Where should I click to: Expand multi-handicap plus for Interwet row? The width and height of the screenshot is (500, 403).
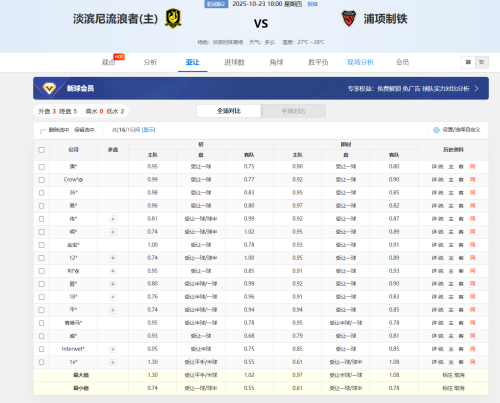pos(113,349)
